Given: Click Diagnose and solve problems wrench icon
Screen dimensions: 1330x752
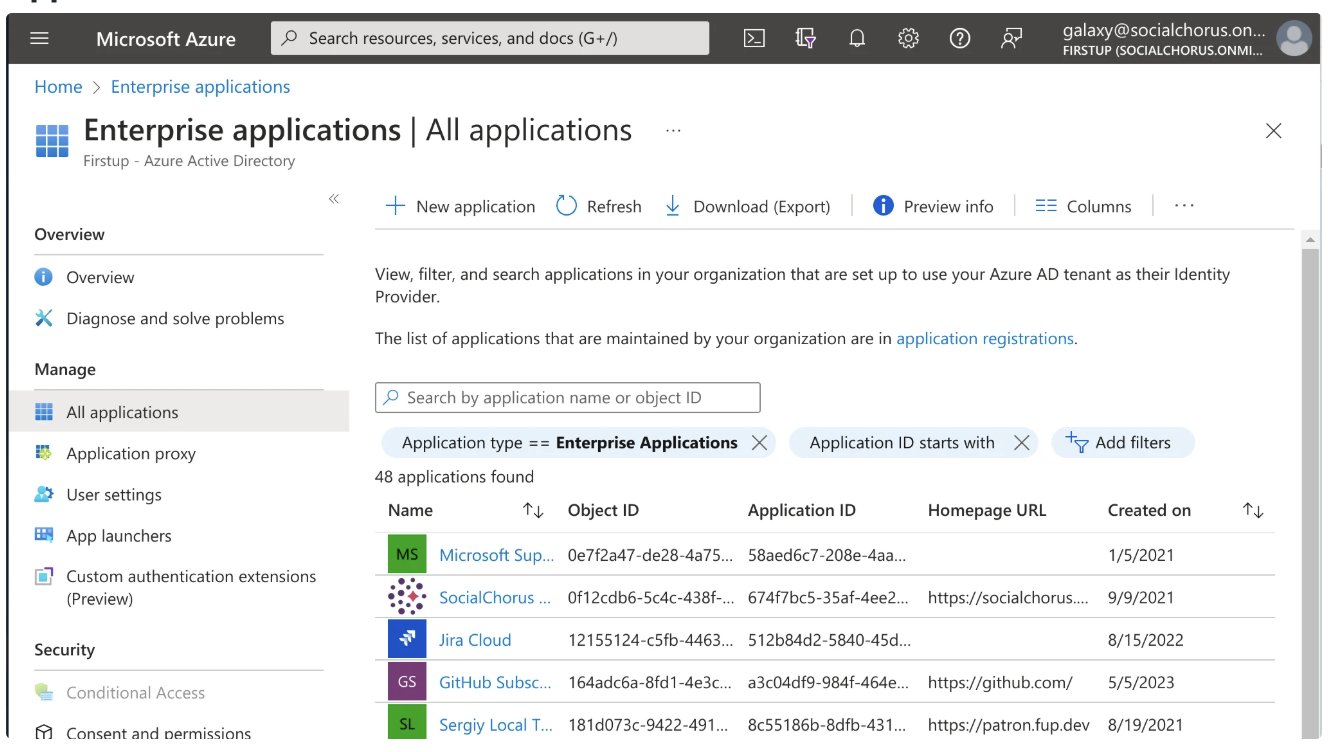Looking at the screenshot, I should [x=43, y=318].
